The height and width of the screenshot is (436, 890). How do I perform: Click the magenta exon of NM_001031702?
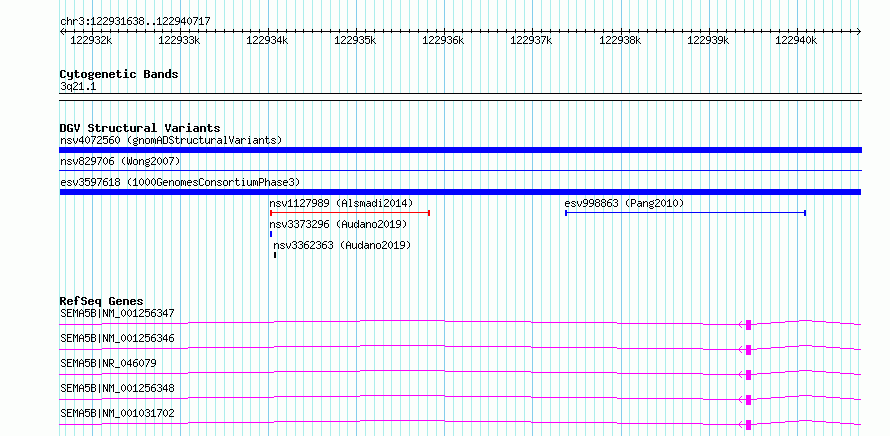(748, 425)
